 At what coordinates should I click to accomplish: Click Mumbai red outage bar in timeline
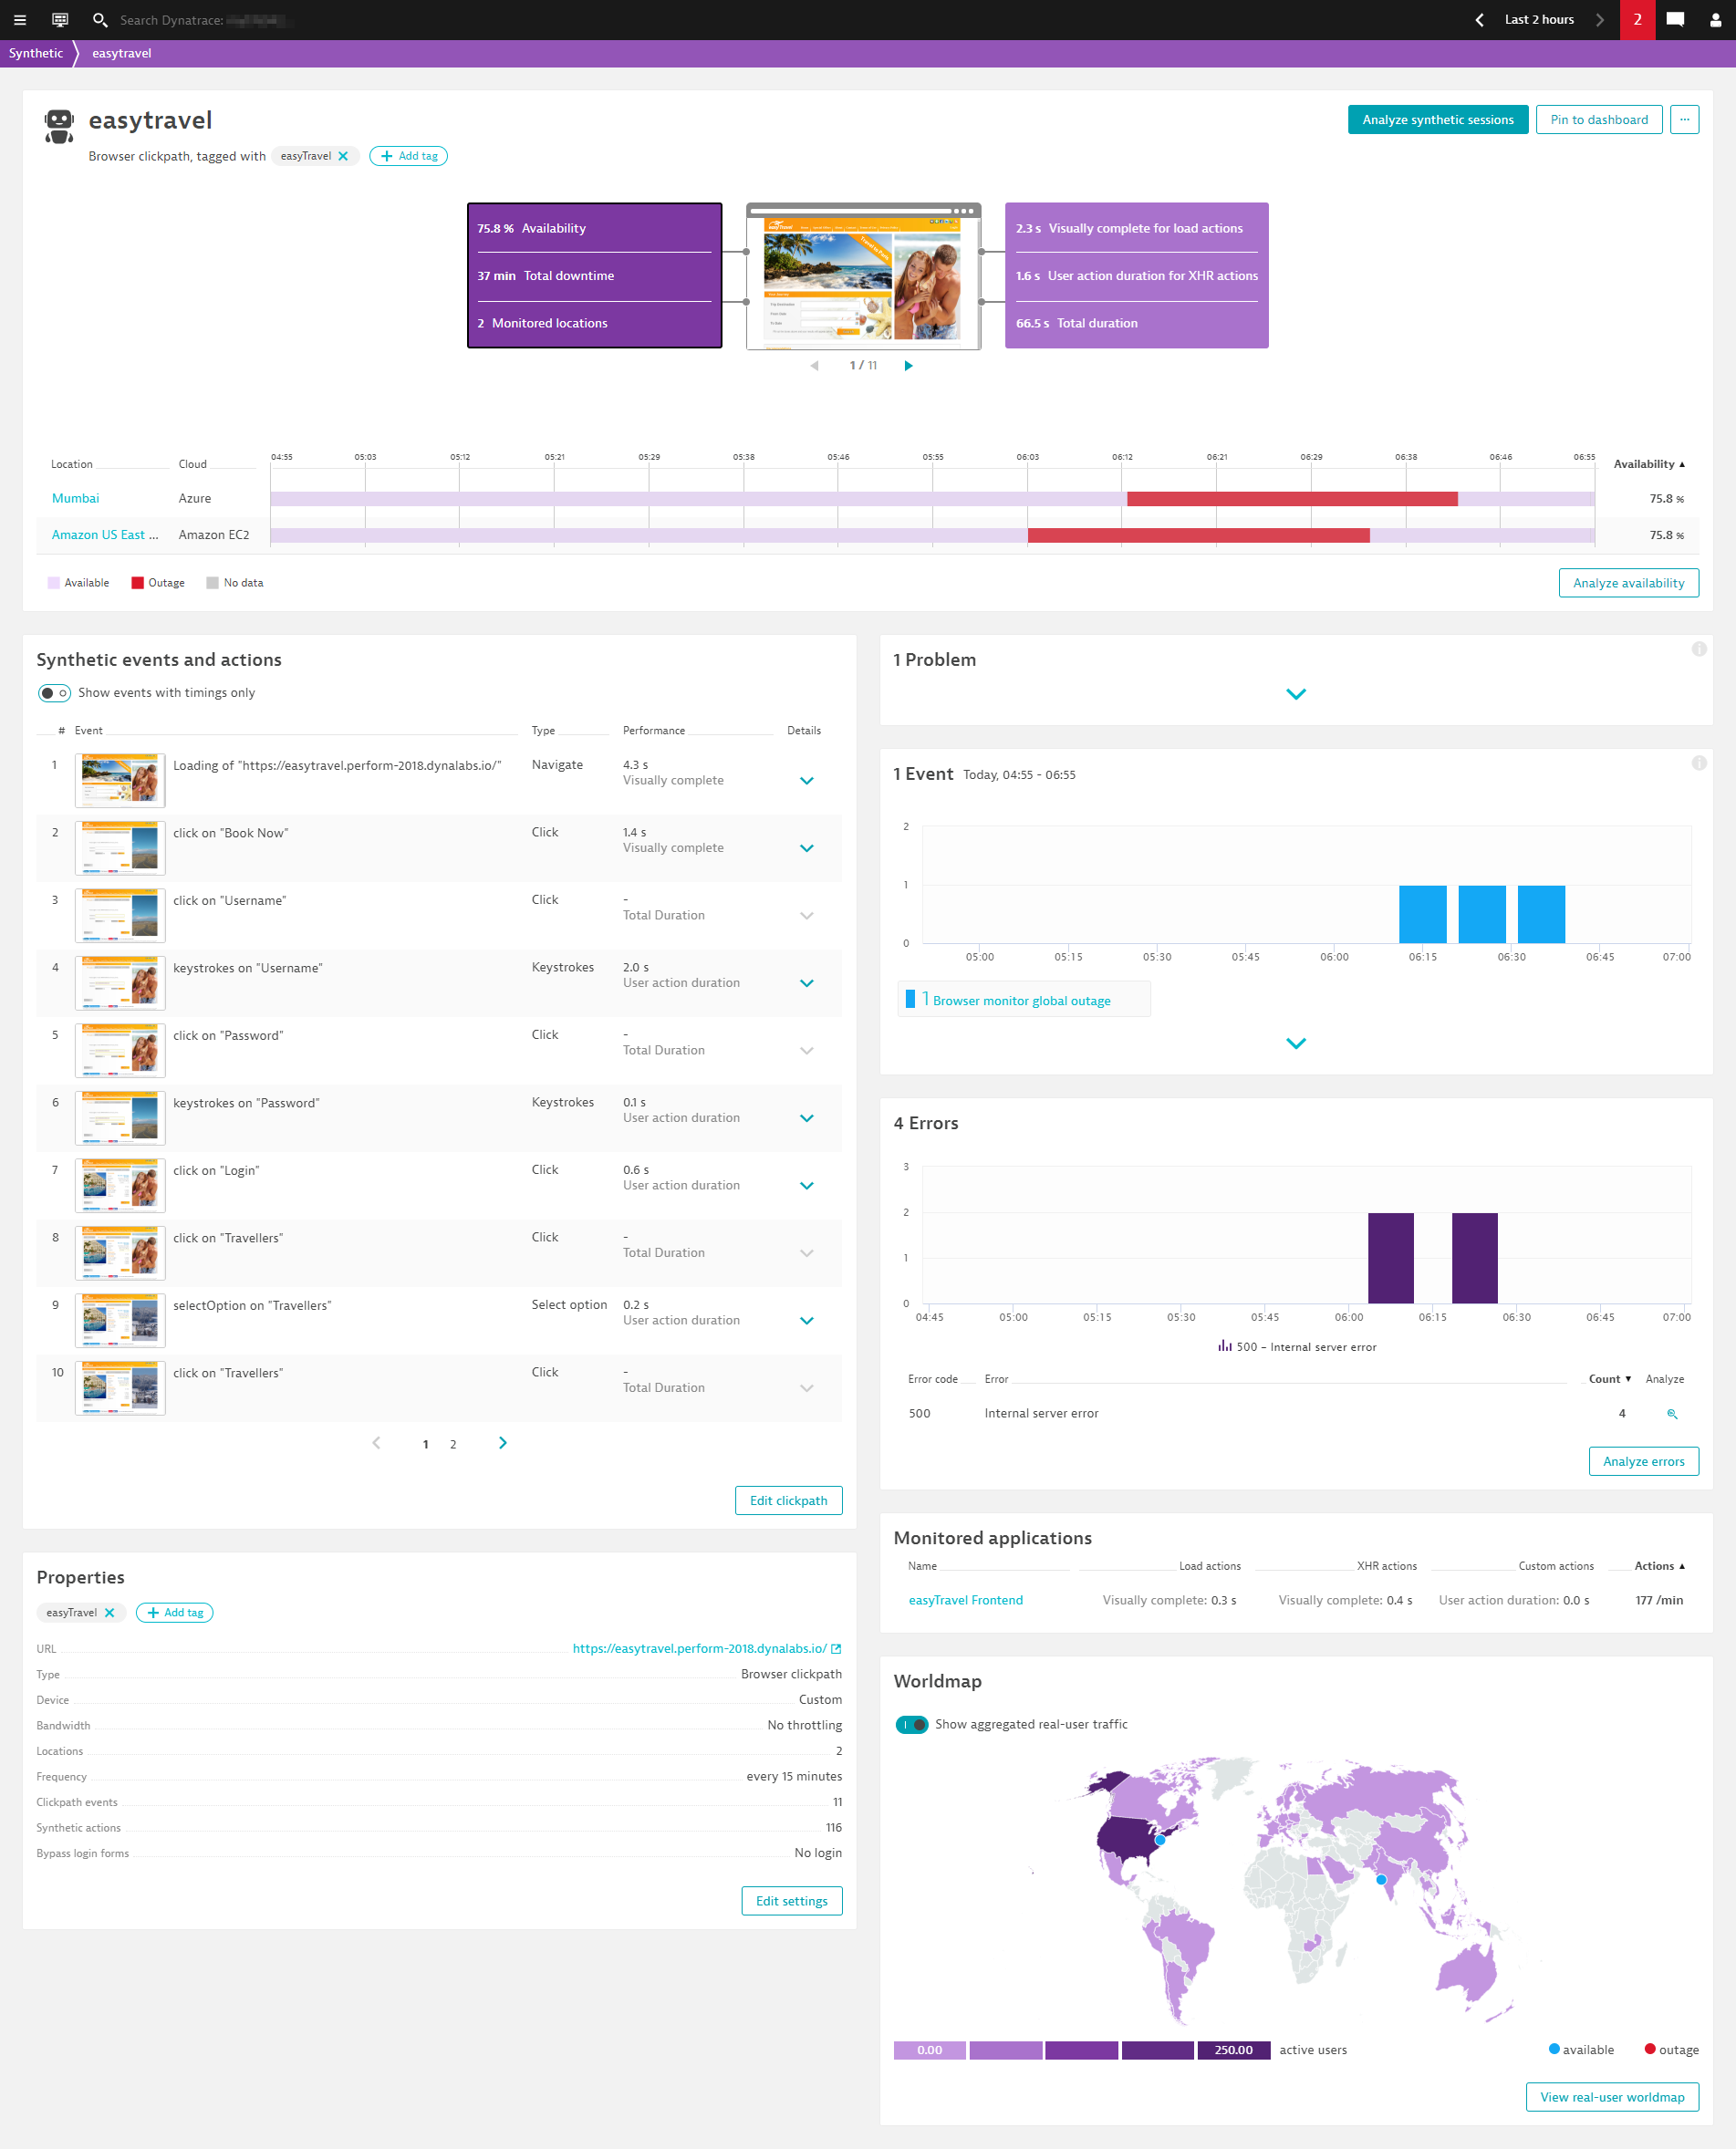(1292, 499)
